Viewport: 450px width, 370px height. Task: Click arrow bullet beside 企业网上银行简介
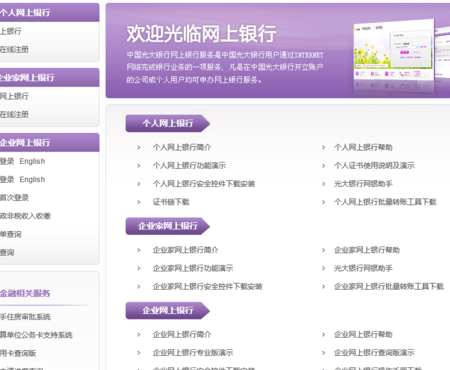tap(139, 334)
